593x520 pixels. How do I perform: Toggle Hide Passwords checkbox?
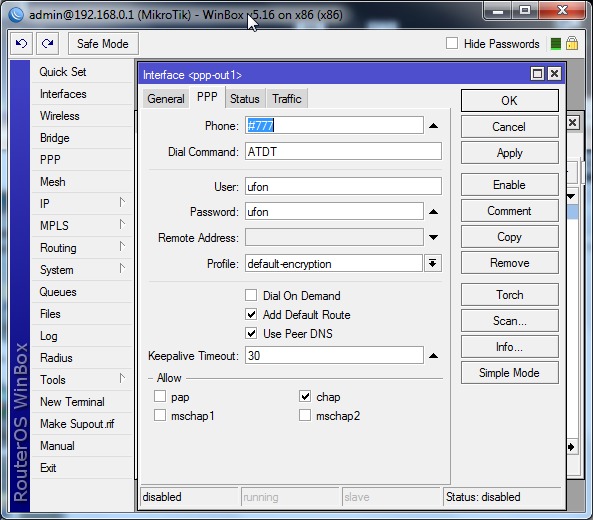pos(452,43)
